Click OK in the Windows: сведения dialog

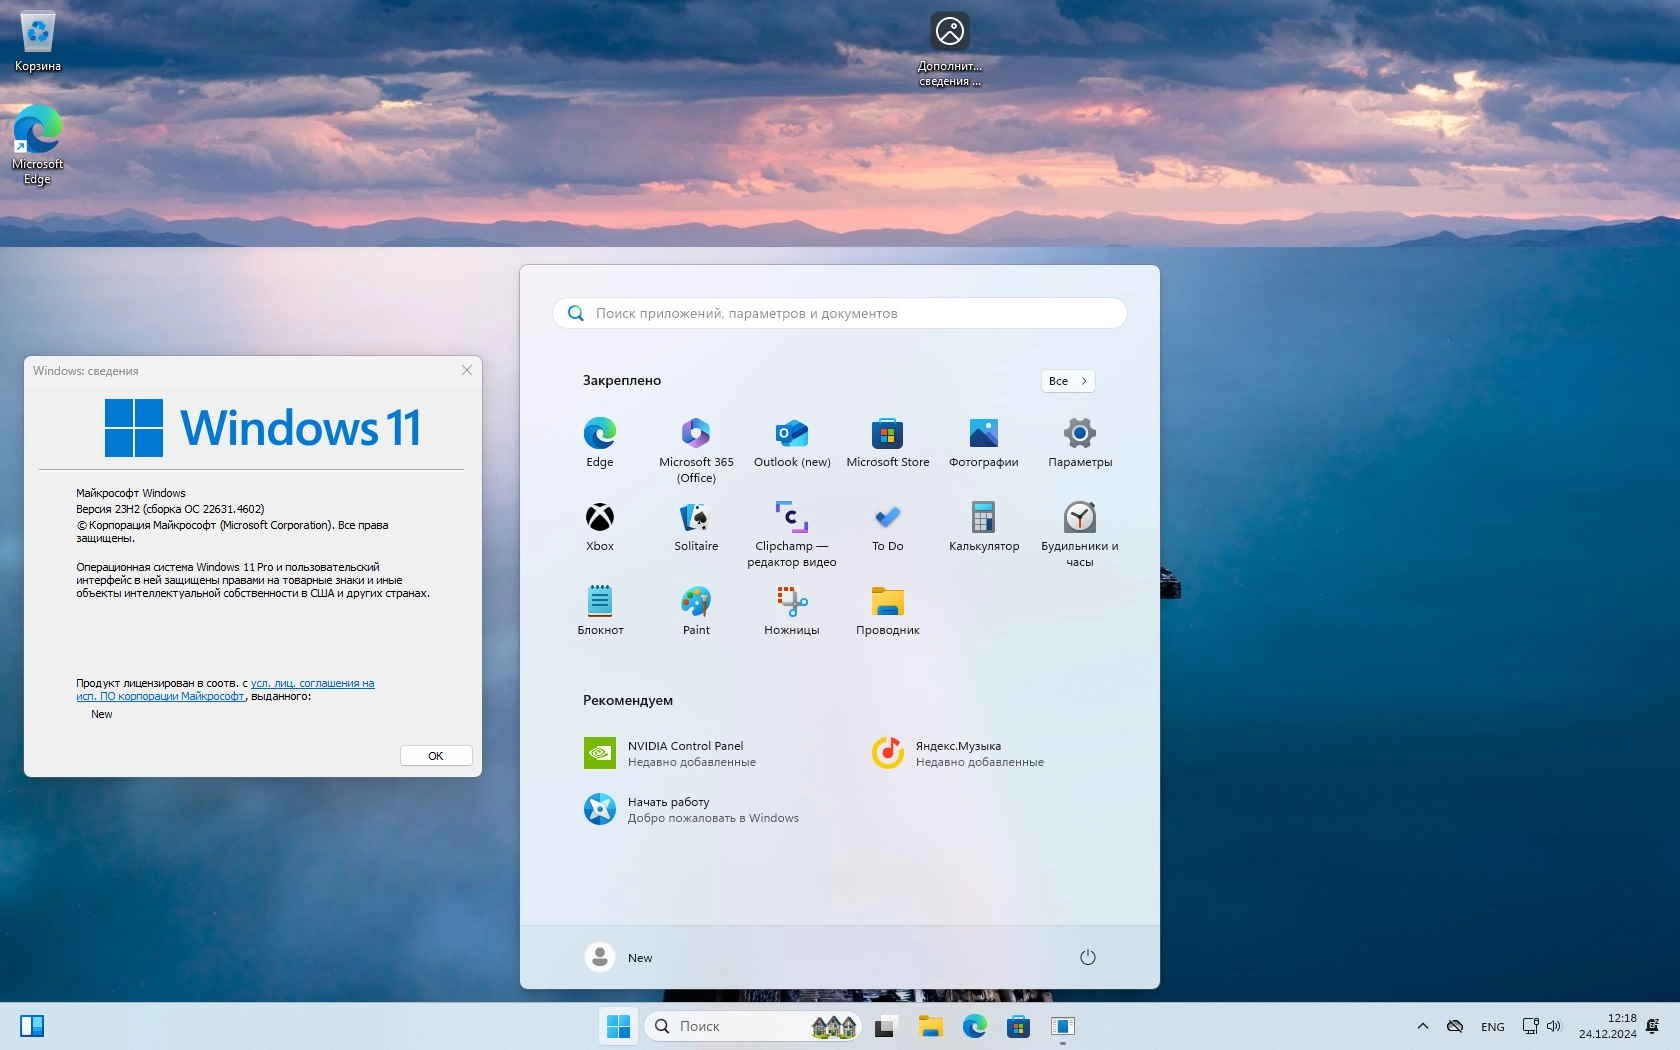pos(436,756)
